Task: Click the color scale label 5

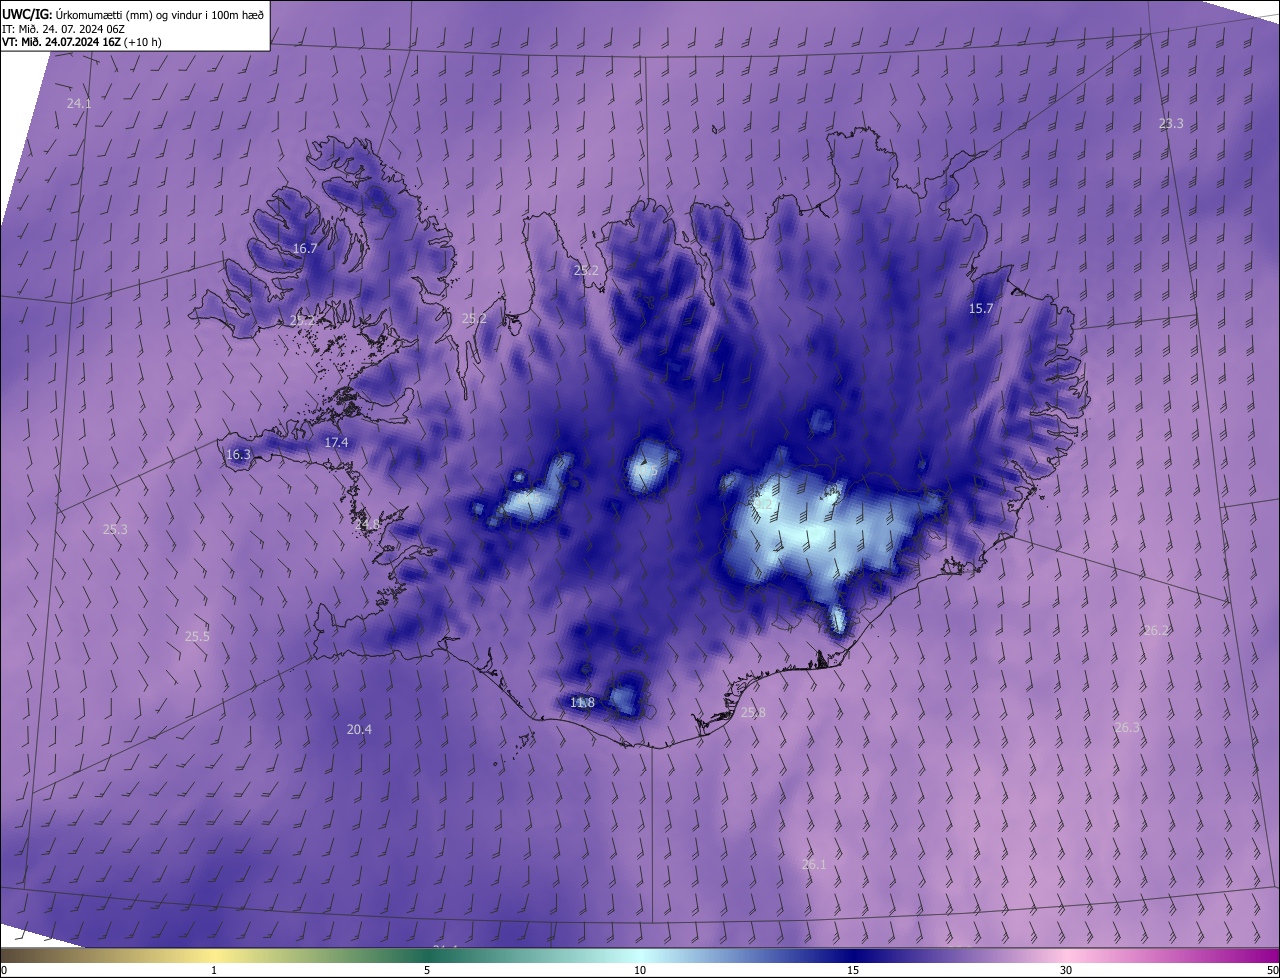Action: point(427,971)
